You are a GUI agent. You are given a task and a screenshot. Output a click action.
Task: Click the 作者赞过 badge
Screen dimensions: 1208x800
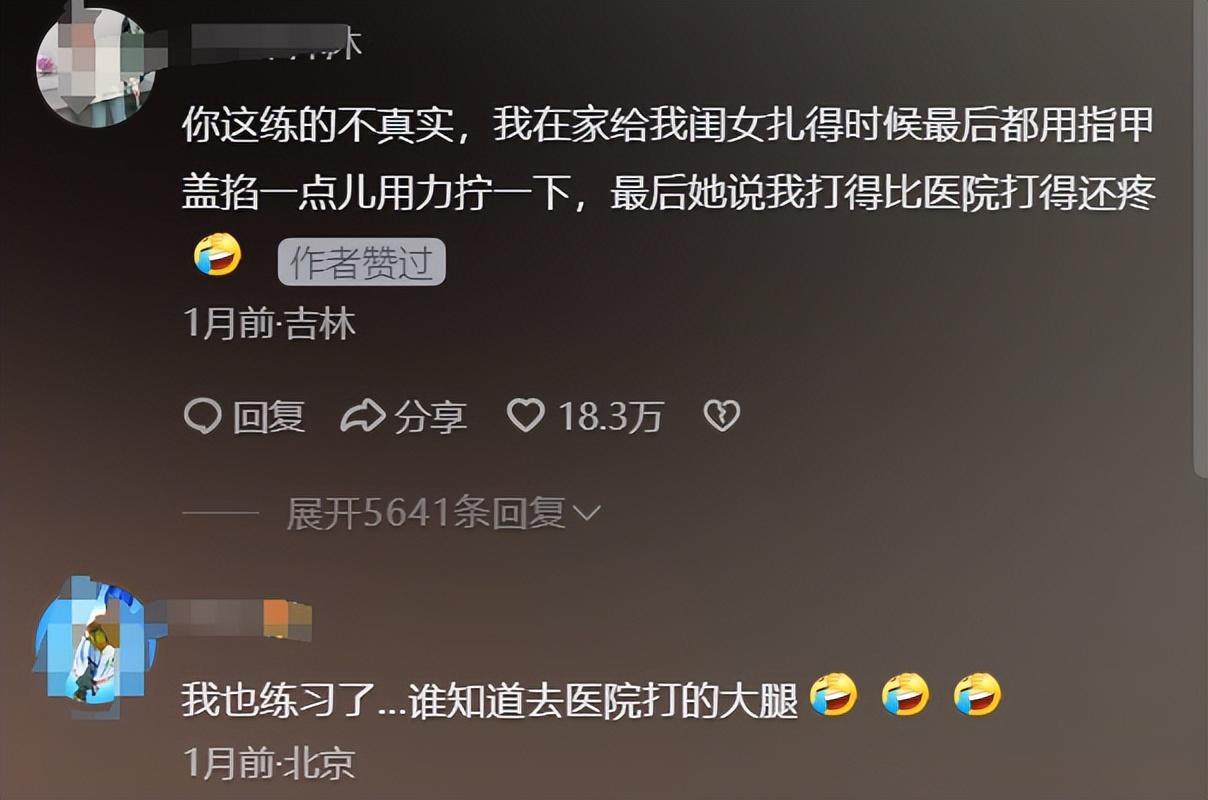tap(361, 263)
